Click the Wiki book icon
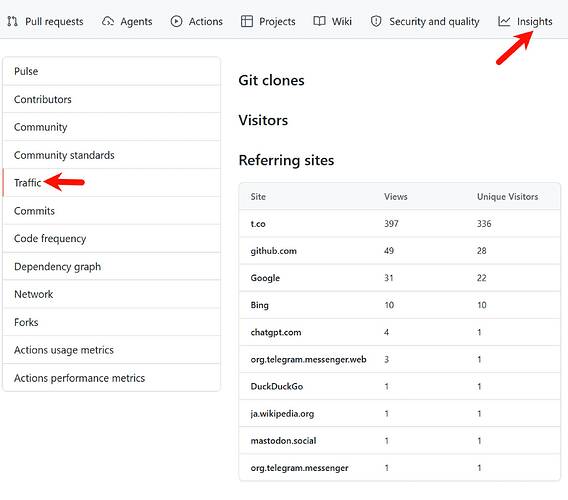568x500 pixels. [x=319, y=21]
